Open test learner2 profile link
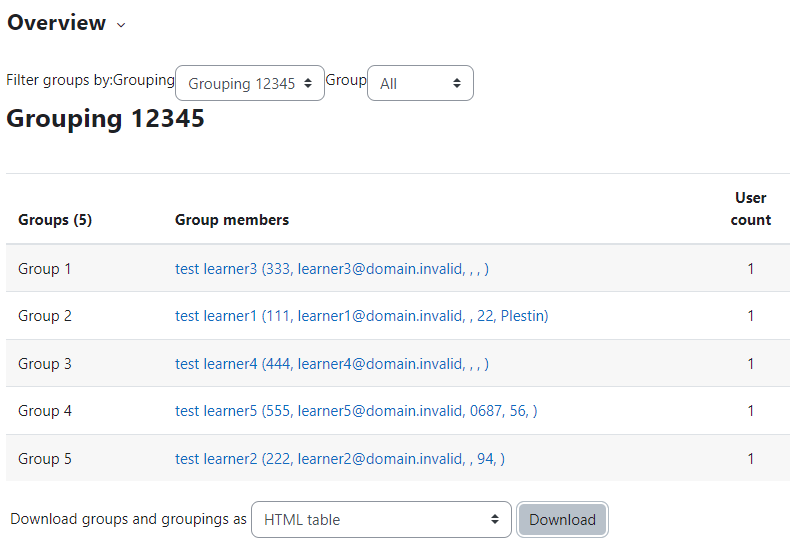The width and height of the screenshot is (796, 558). point(340,458)
